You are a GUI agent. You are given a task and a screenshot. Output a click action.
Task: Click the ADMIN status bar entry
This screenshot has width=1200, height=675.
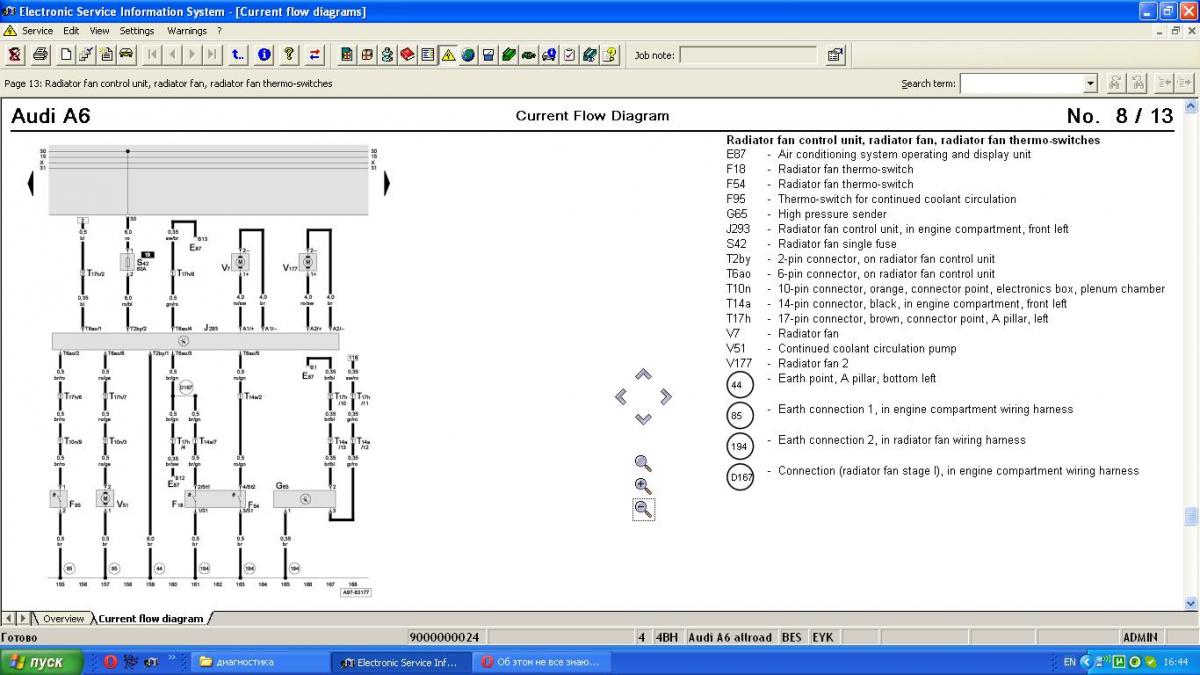(1140, 637)
